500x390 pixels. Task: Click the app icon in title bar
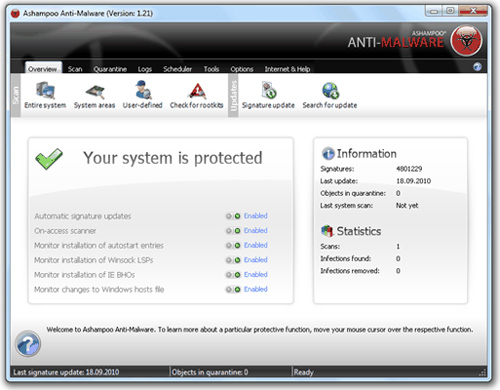tap(15, 13)
